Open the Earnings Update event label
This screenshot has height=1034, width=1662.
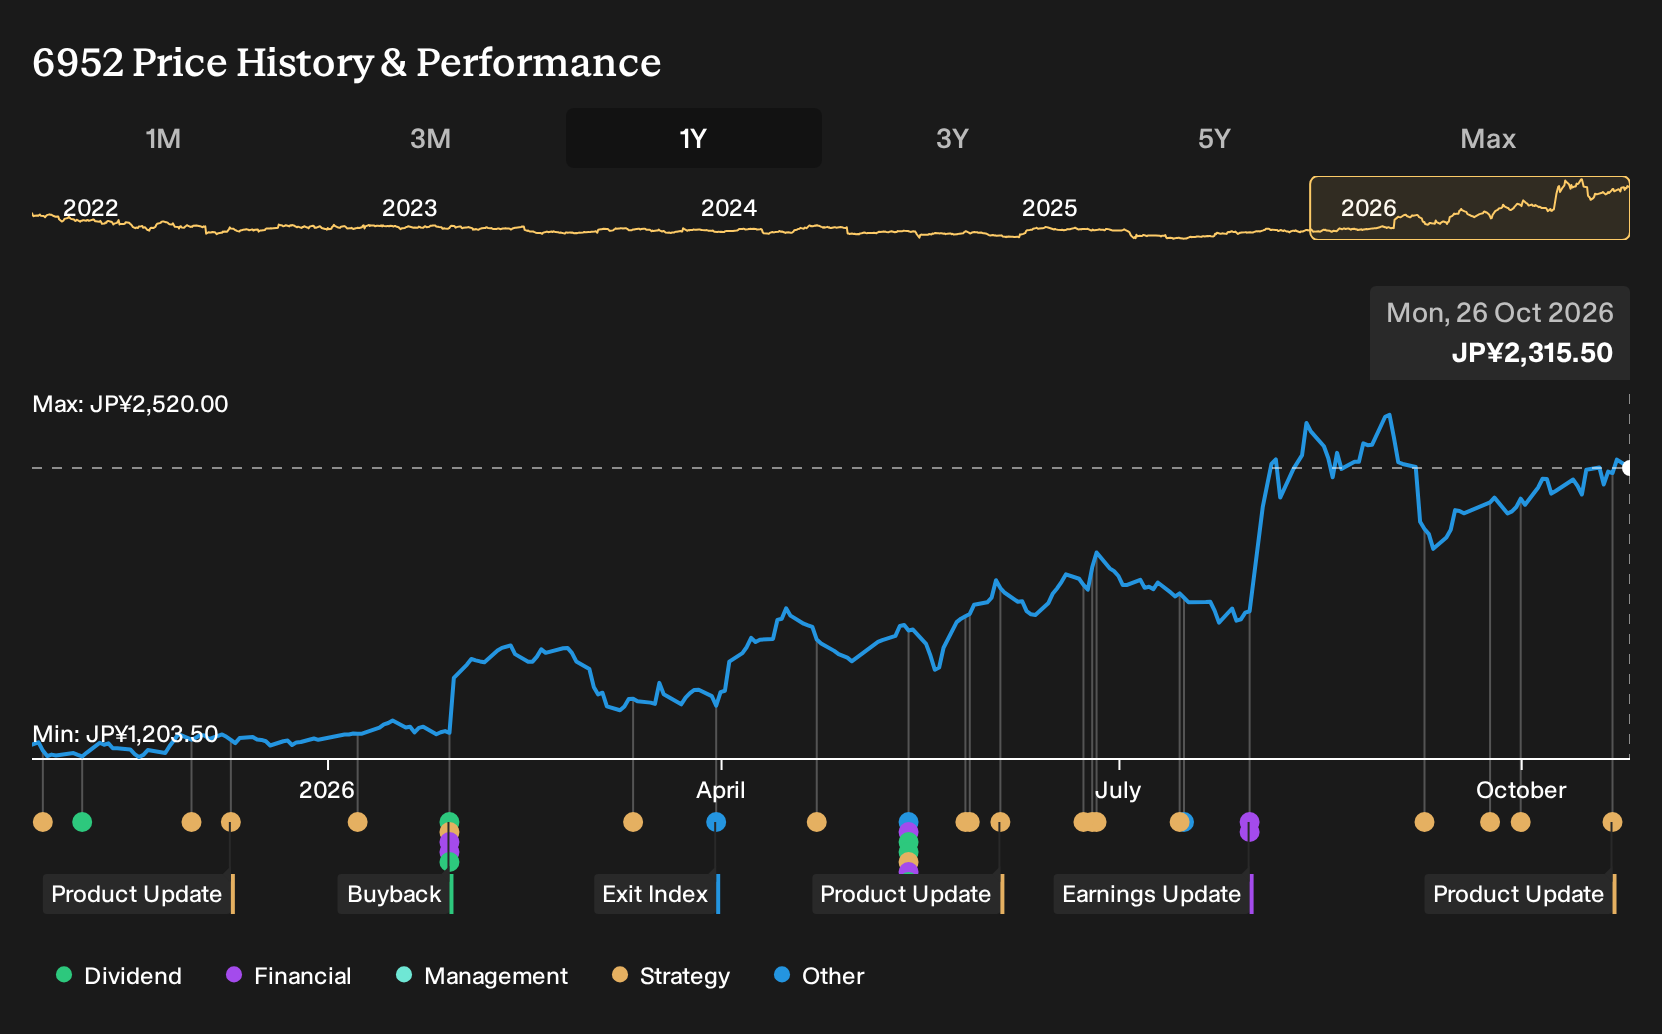point(1153,894)
